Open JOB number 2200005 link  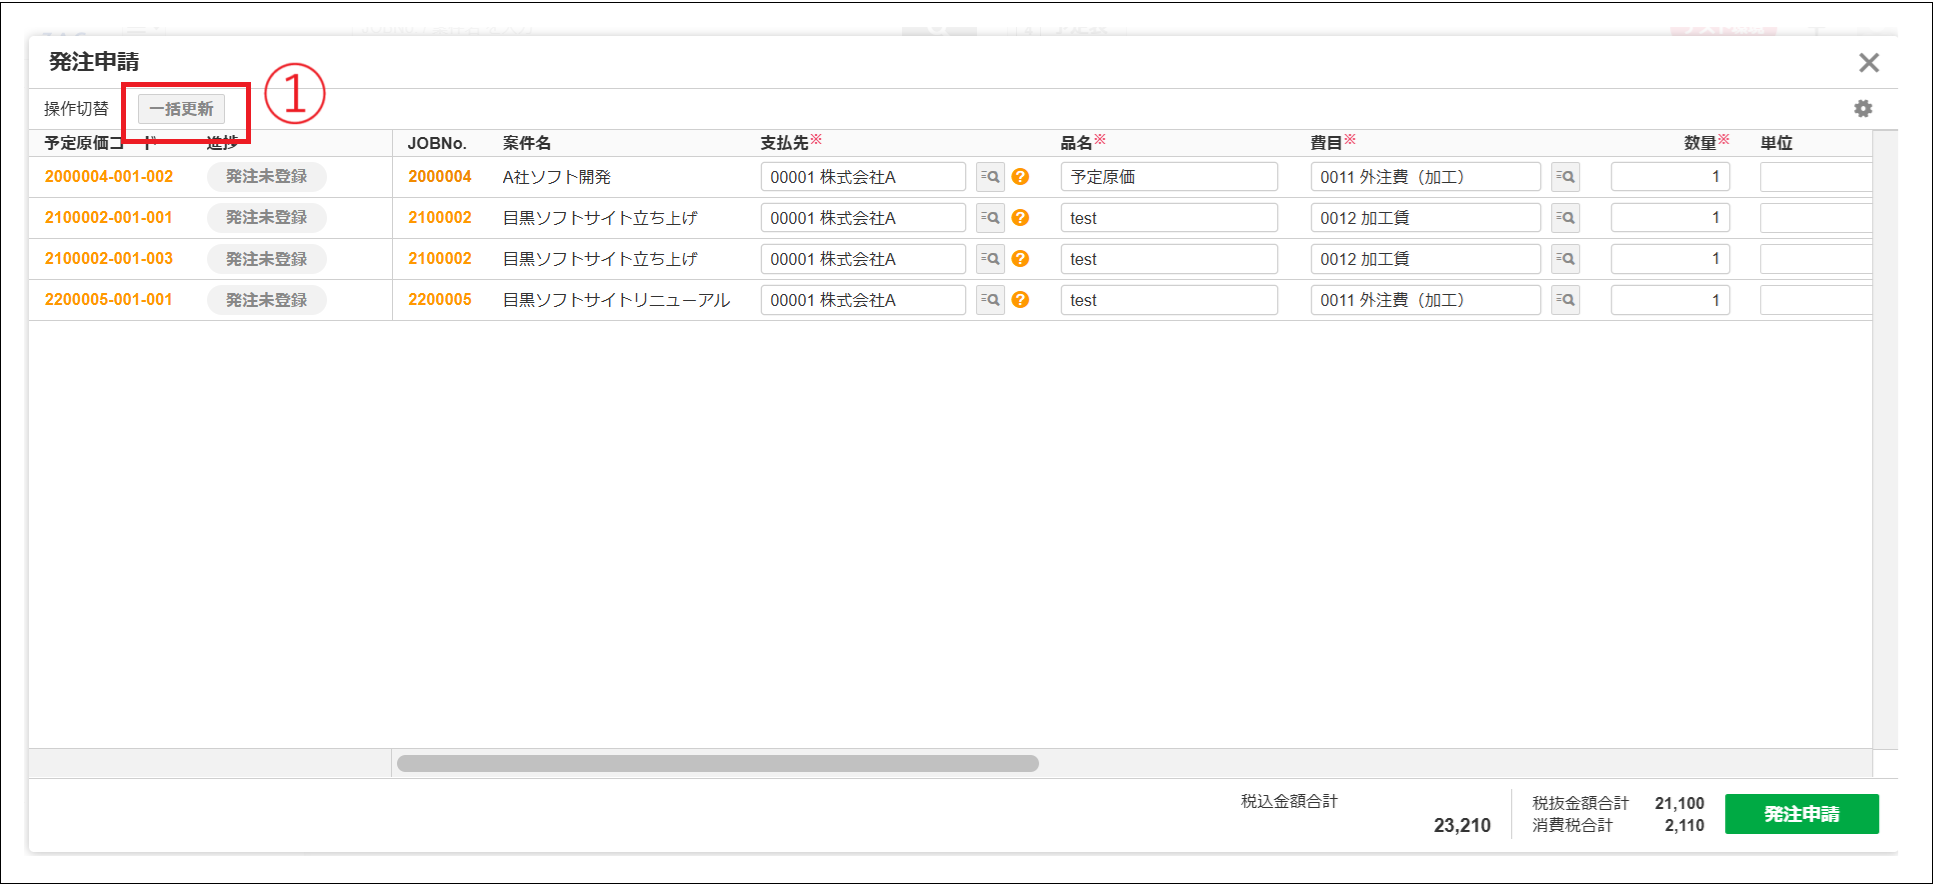(439, 300)
